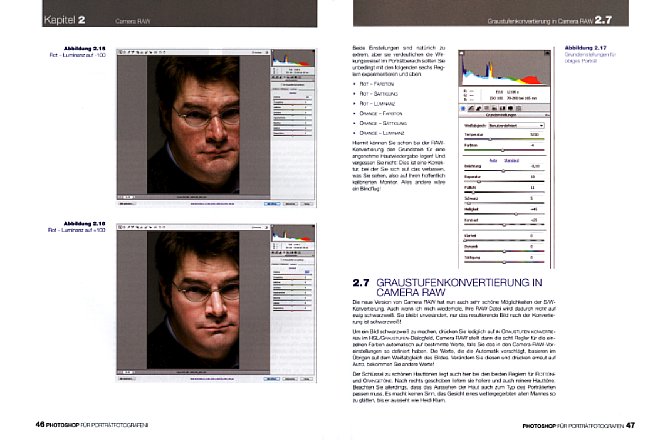Image resolution: width=668 pixels, height=440 pixels.
Task: Toggle shadow clipping warning on the large histogram
Action: (461, 53)
